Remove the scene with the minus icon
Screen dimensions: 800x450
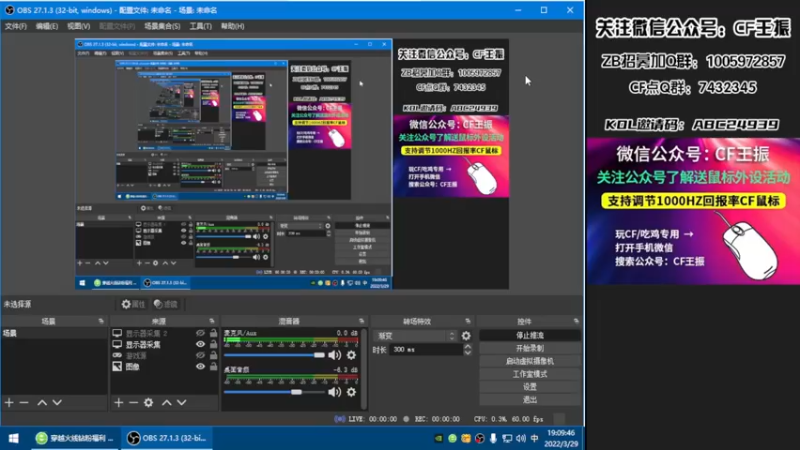[x=24, y=403]
